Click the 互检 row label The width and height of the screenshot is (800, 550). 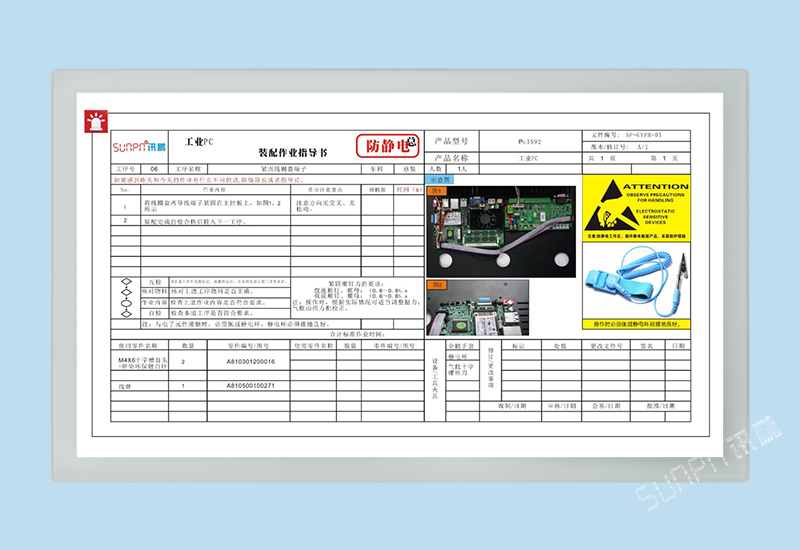click(x=155, y=282)
